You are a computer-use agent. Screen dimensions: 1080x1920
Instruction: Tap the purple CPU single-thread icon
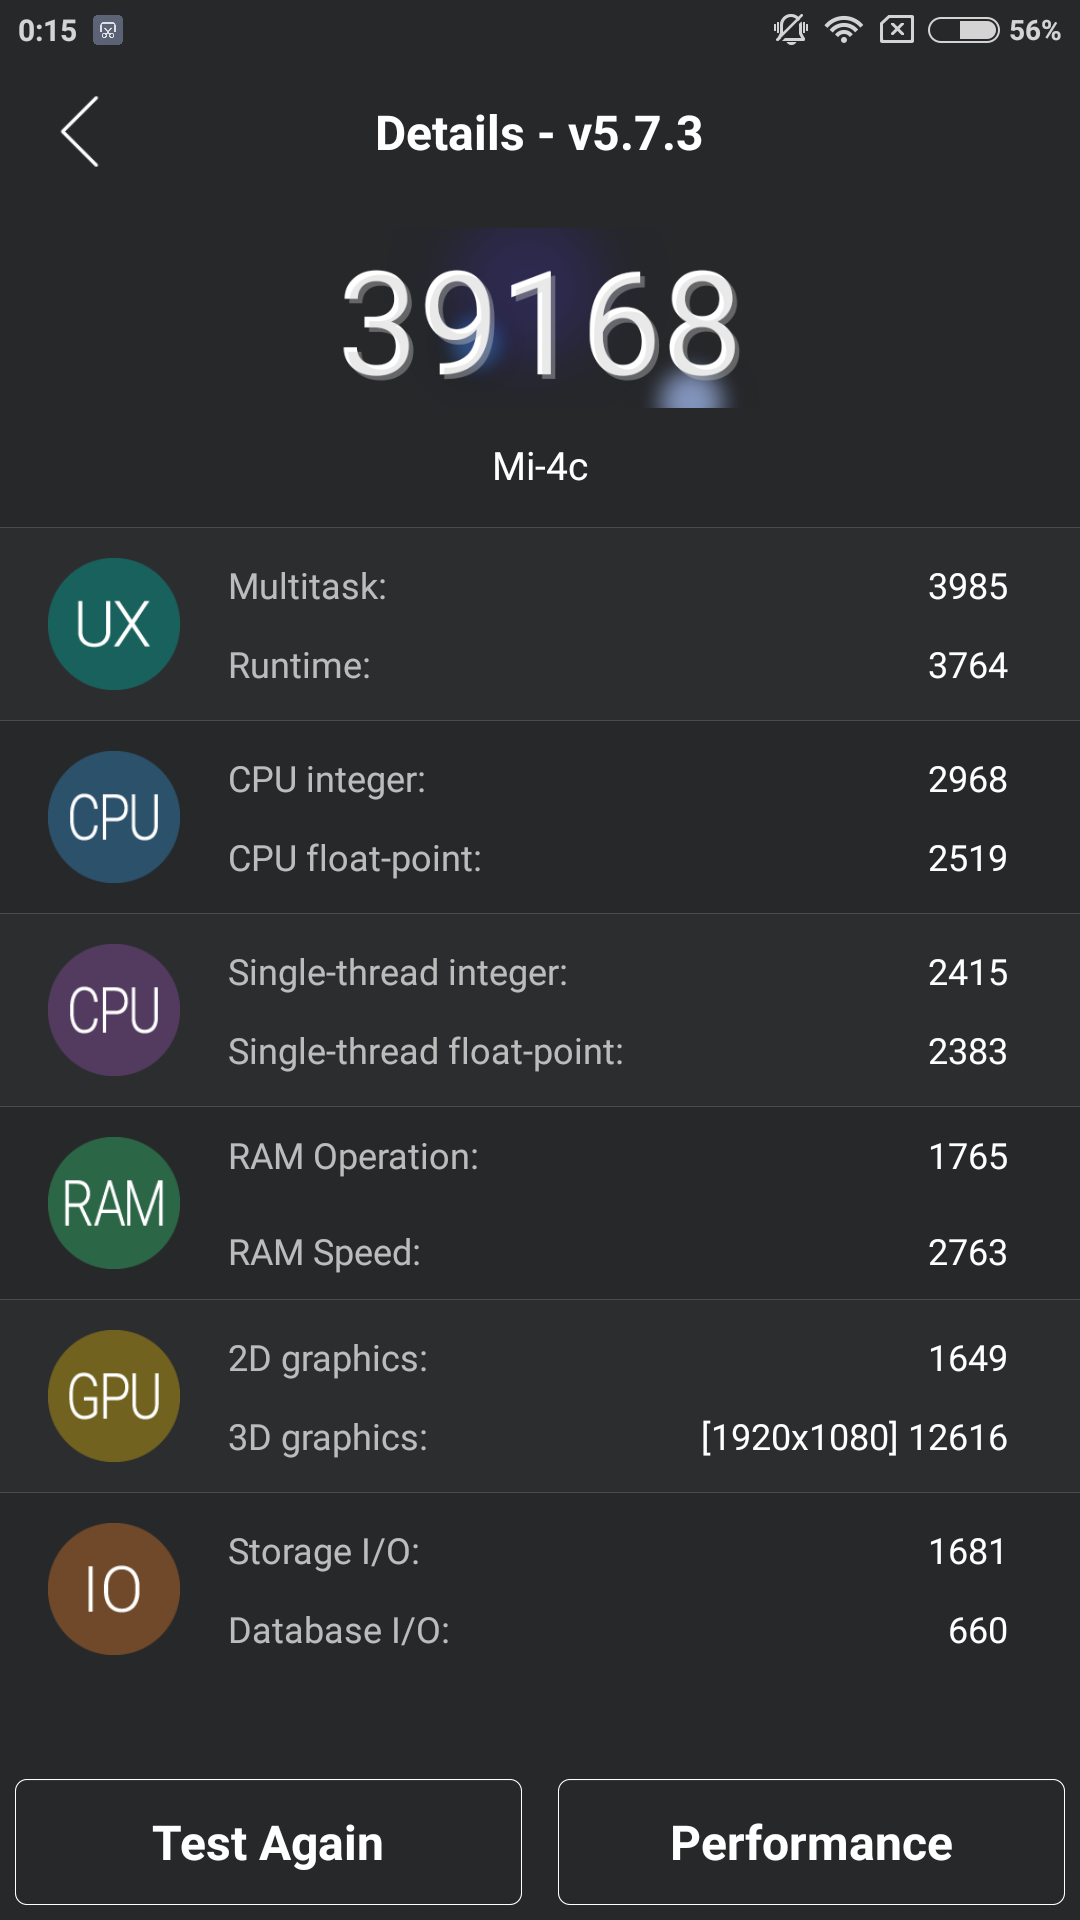coord(114,1010)
